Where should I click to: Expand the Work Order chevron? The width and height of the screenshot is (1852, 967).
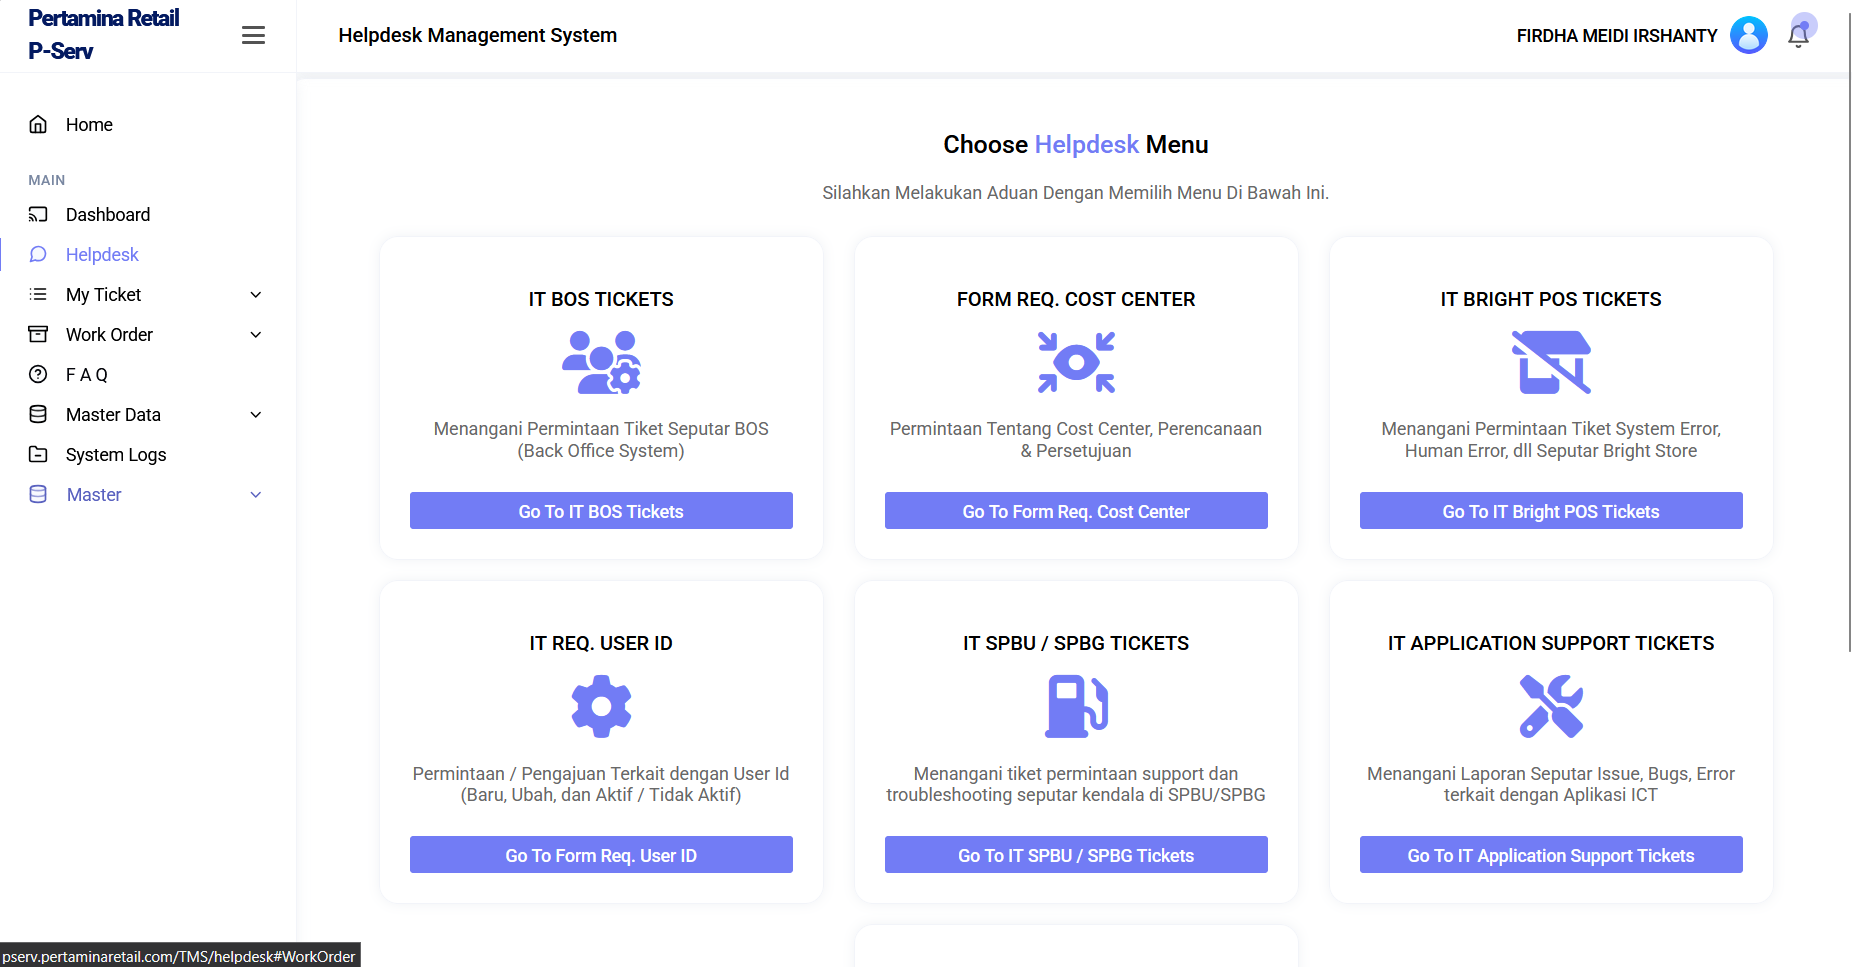(256, 334)
